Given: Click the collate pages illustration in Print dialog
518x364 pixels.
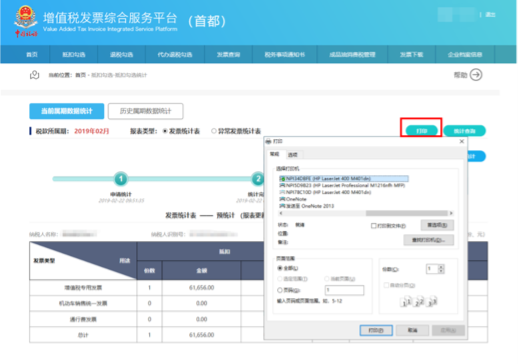Looking at the screenshot, I should pos(419,301).
